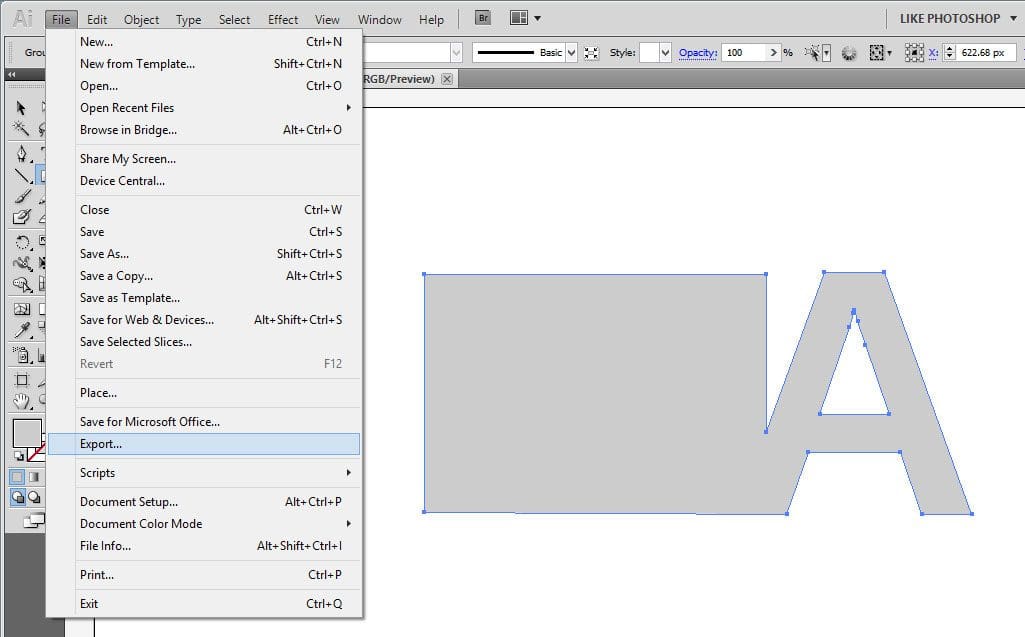
Task: Choose Save for Microsoft Office...
Action: click(204, 421)
